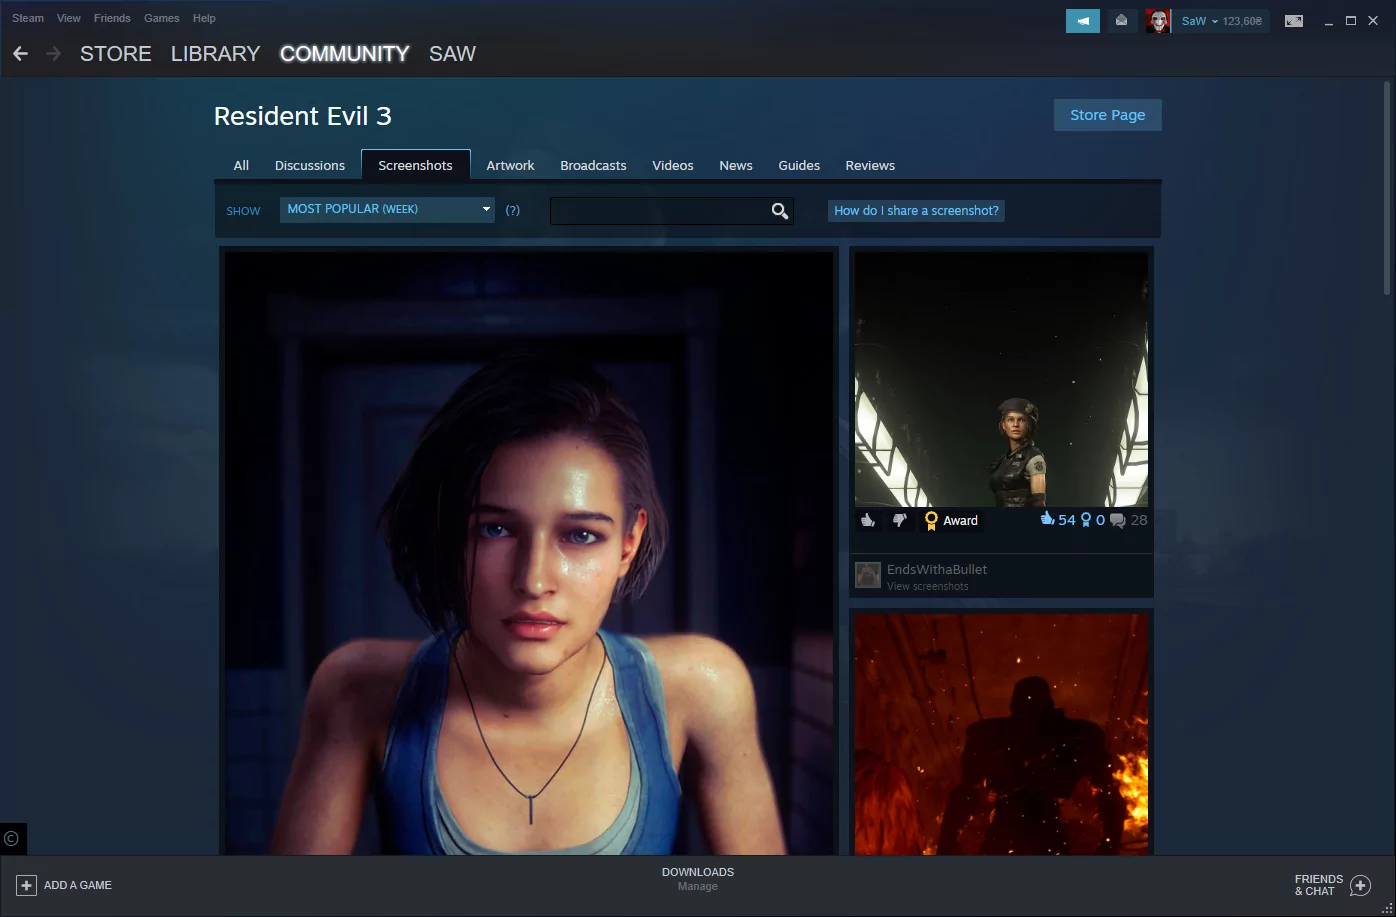
Task: Click How do I share a screenshot?
Action: (916, 211)
